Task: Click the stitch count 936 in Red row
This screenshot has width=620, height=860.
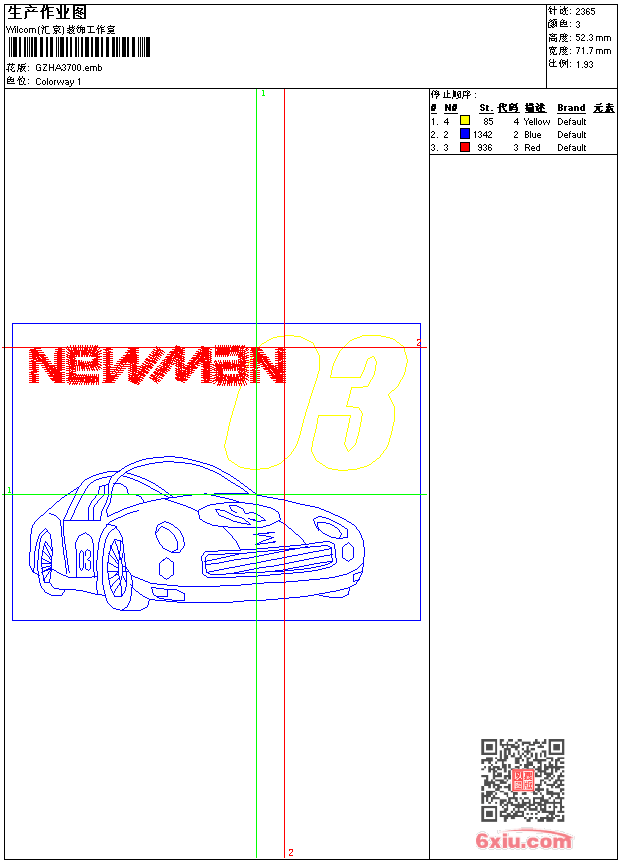Action: (485, 148)
